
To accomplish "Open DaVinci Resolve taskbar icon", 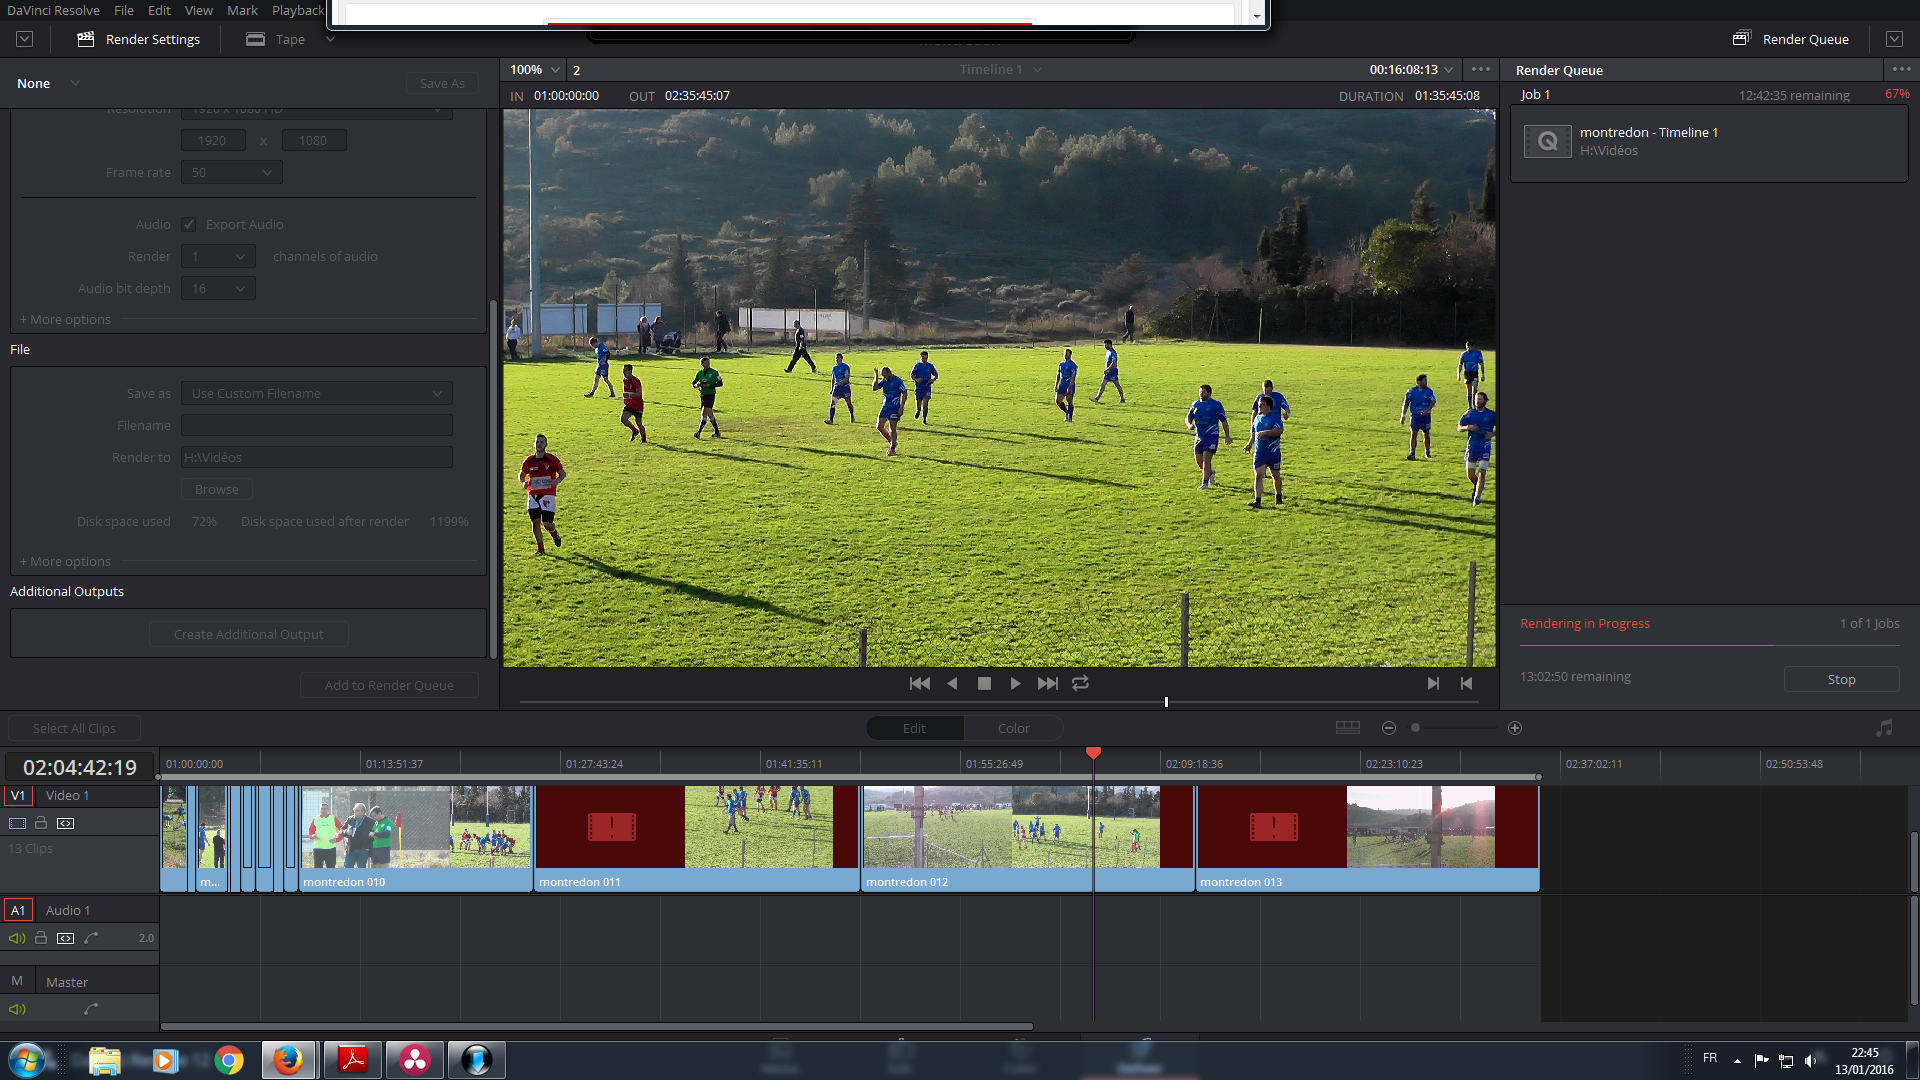I will click(x=415, y=1060).
